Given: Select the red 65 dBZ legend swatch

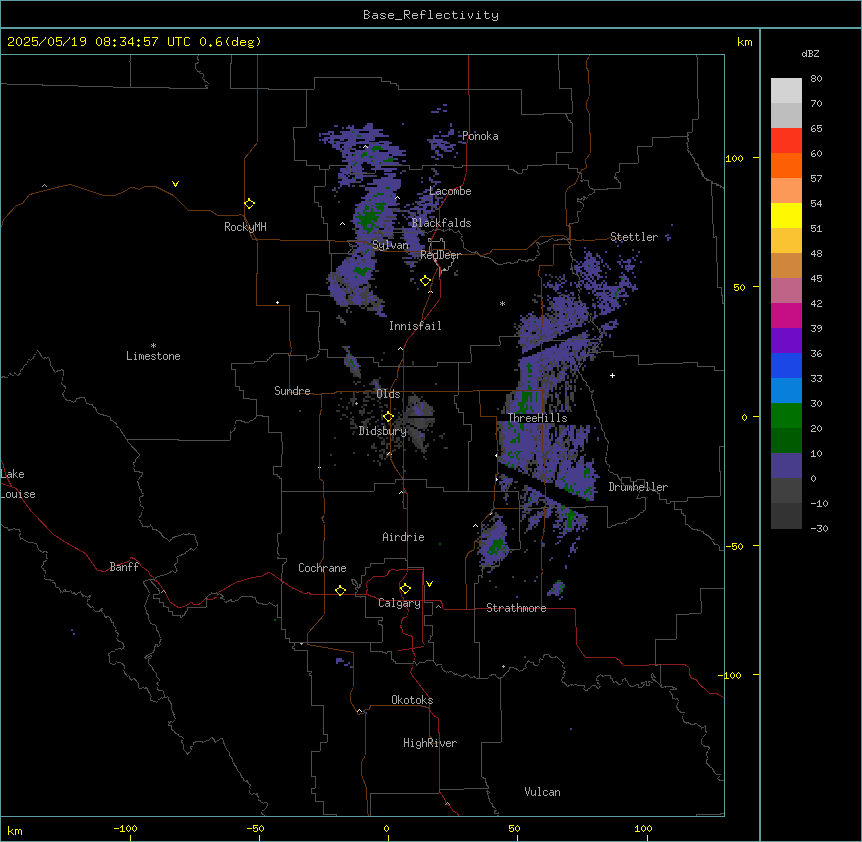Looking at the screenshot, I should pos(786,141).
